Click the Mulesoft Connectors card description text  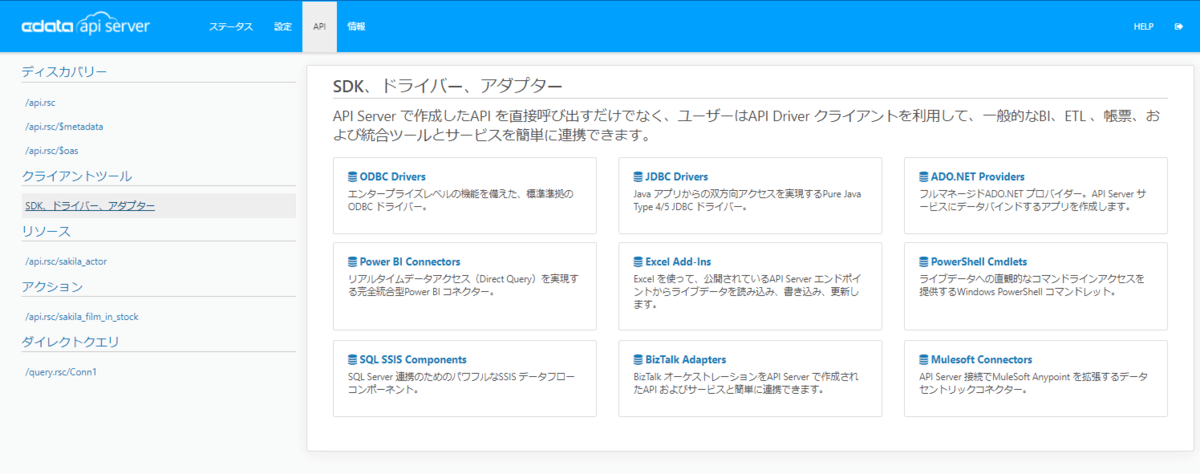click(x=1033, y=383)
